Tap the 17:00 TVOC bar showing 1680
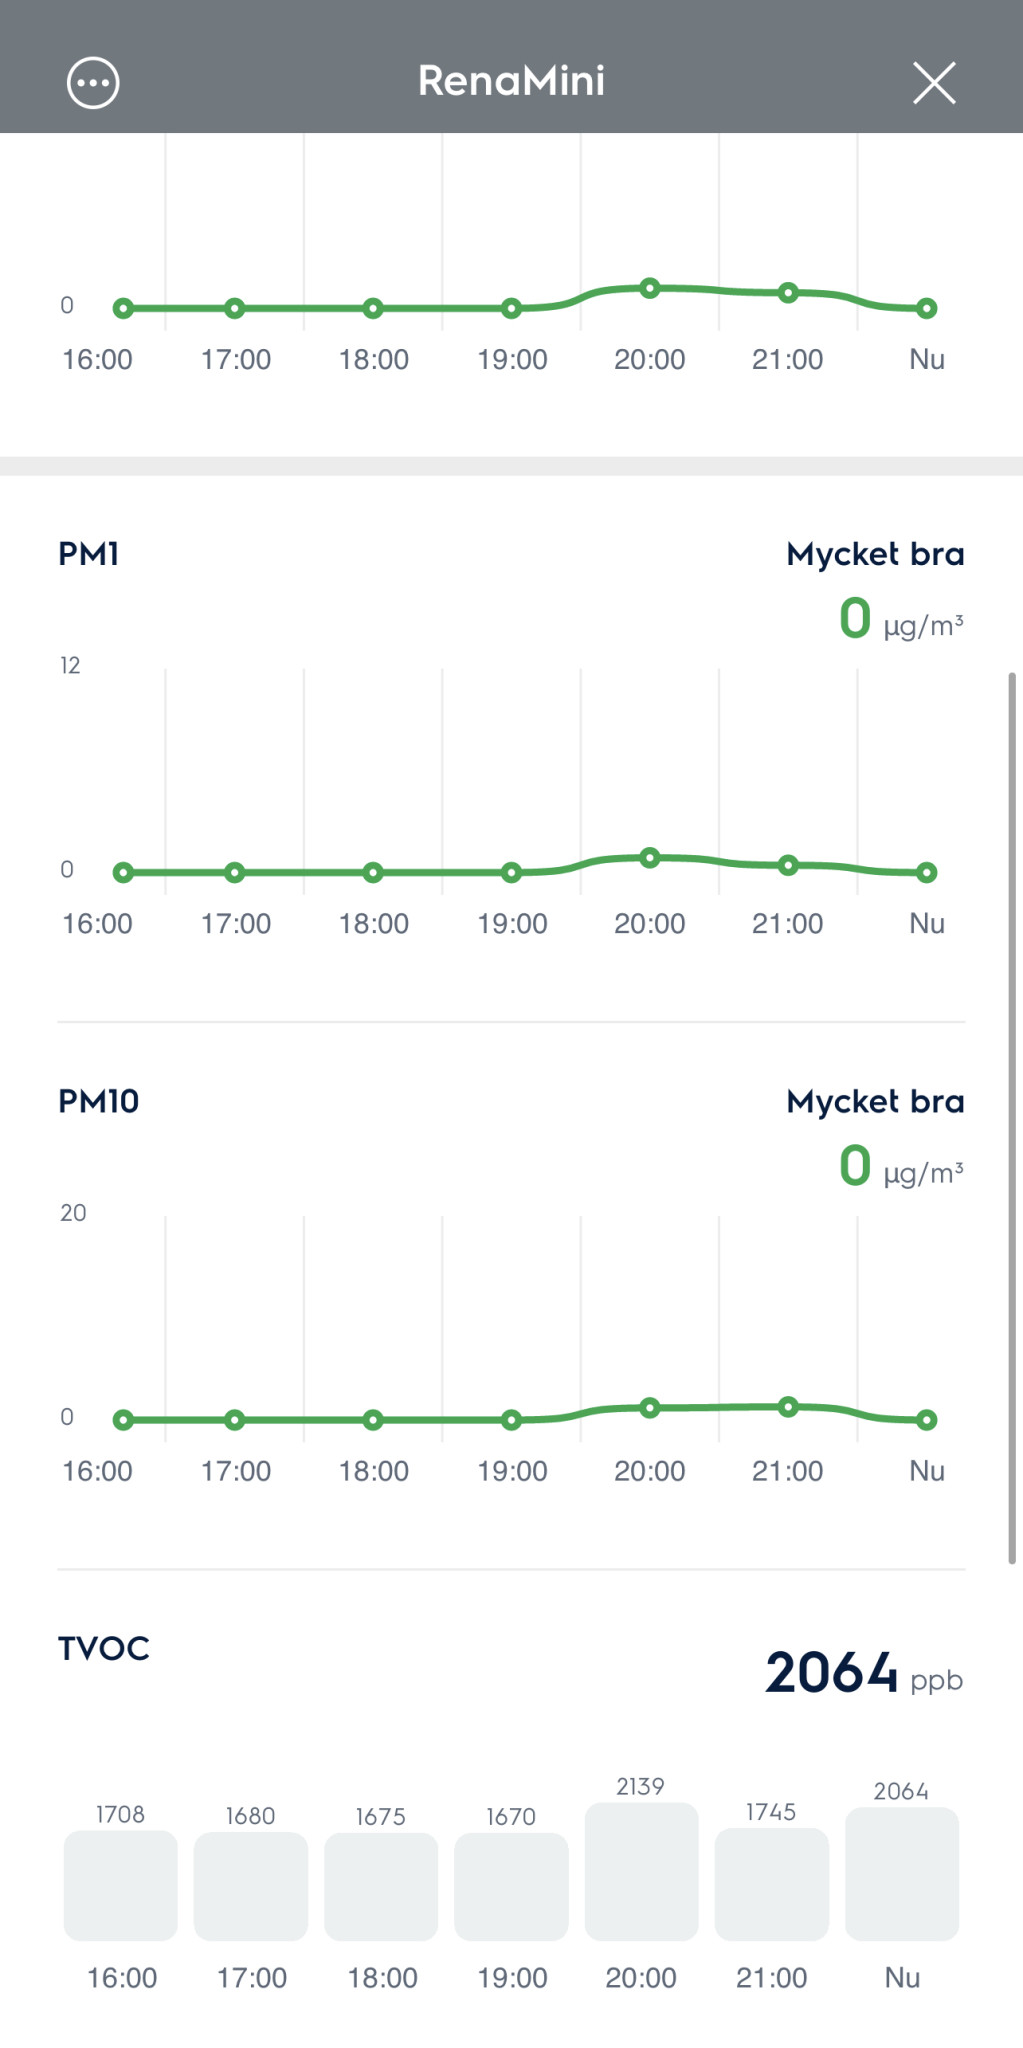The width and height of the screenshot is (1023, 2048). [251, 1886]
